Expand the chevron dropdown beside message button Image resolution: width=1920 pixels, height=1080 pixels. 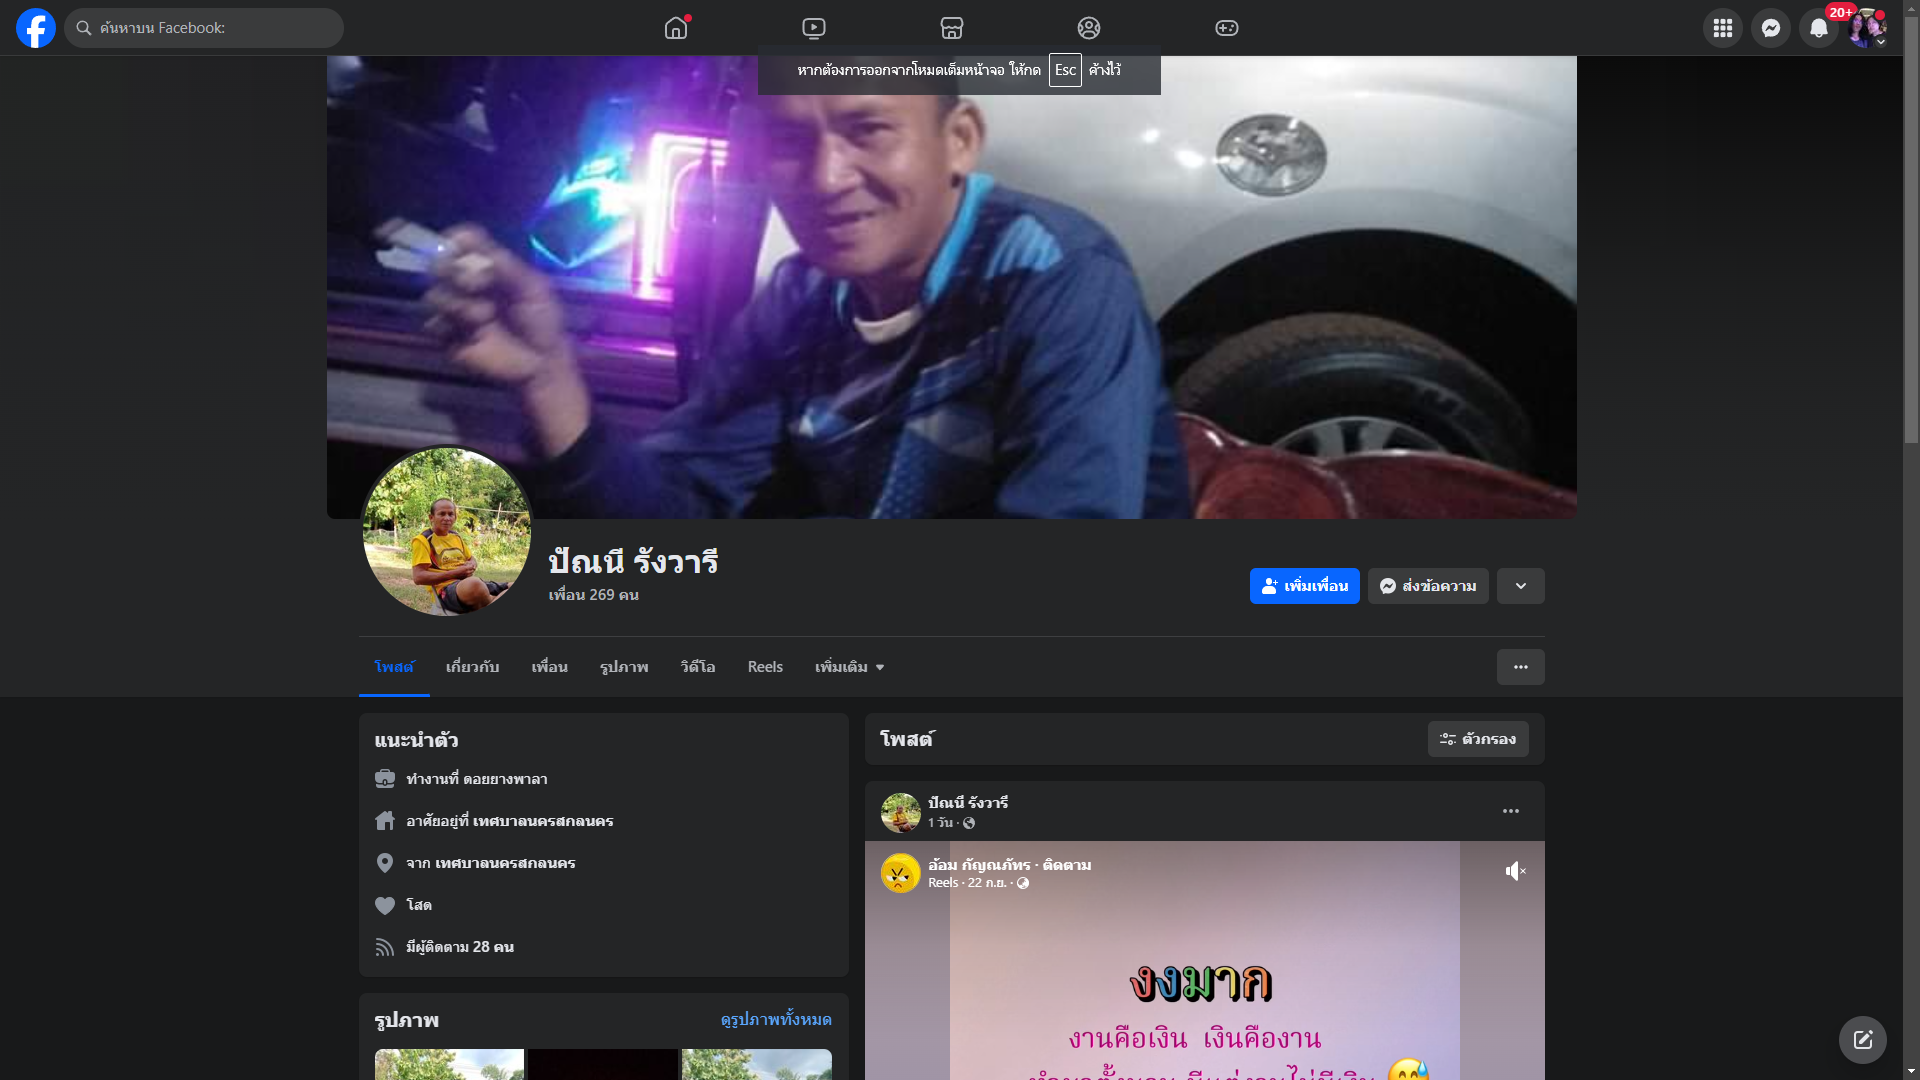click(x=1520, y=586)
